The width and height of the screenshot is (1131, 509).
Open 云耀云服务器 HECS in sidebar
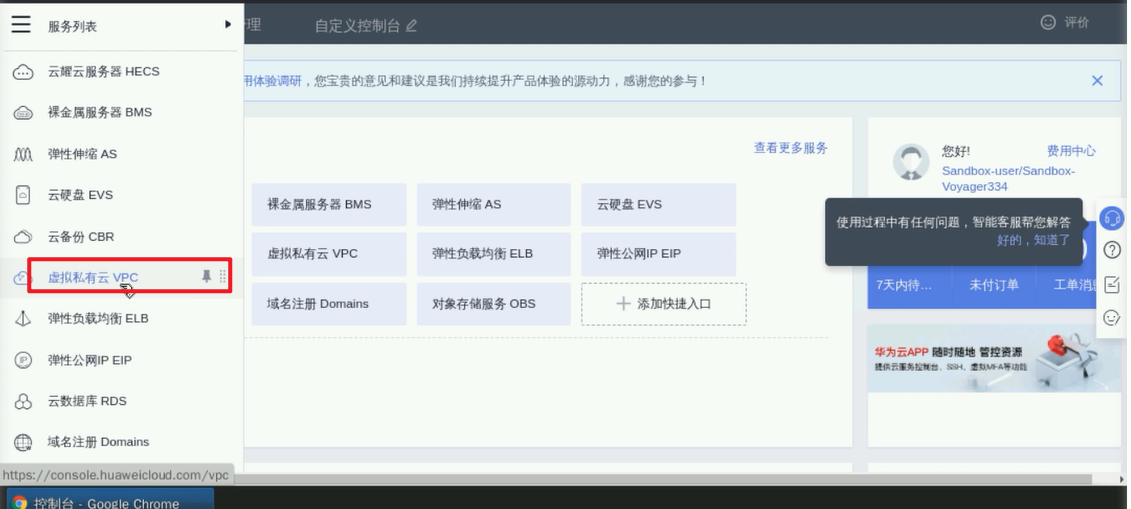pyautogui.click(x=104, y=71)
